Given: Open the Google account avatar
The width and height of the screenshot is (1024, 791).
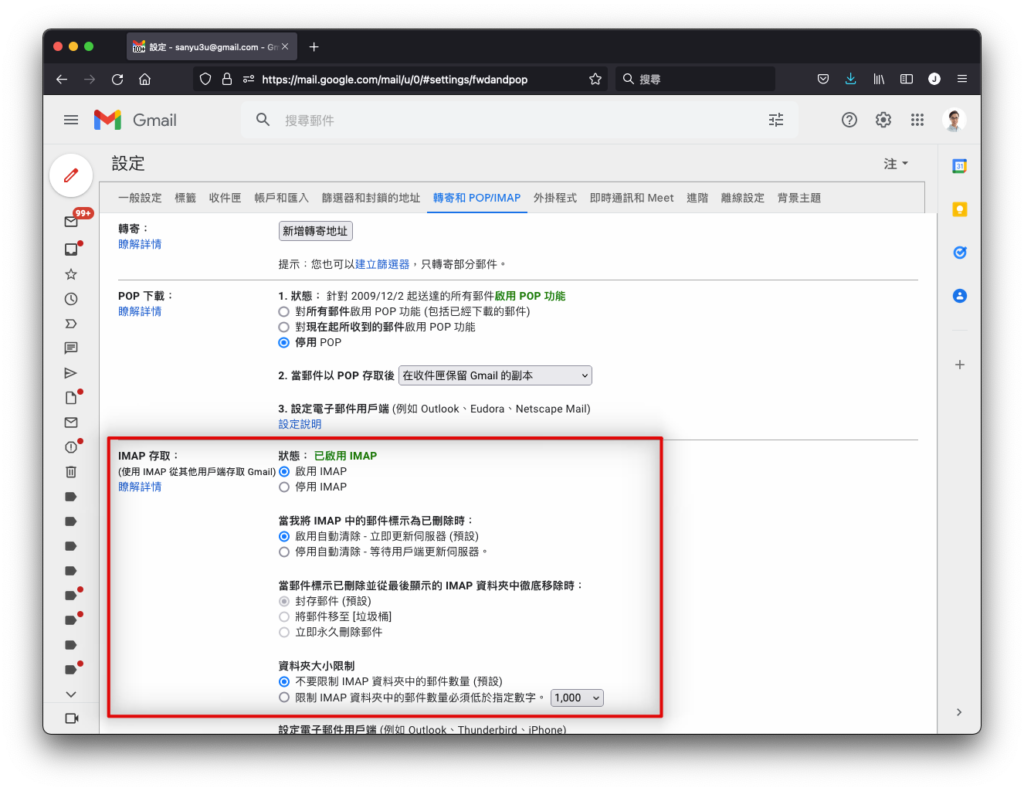Looking at the screenshot, I should click(954, 120).
